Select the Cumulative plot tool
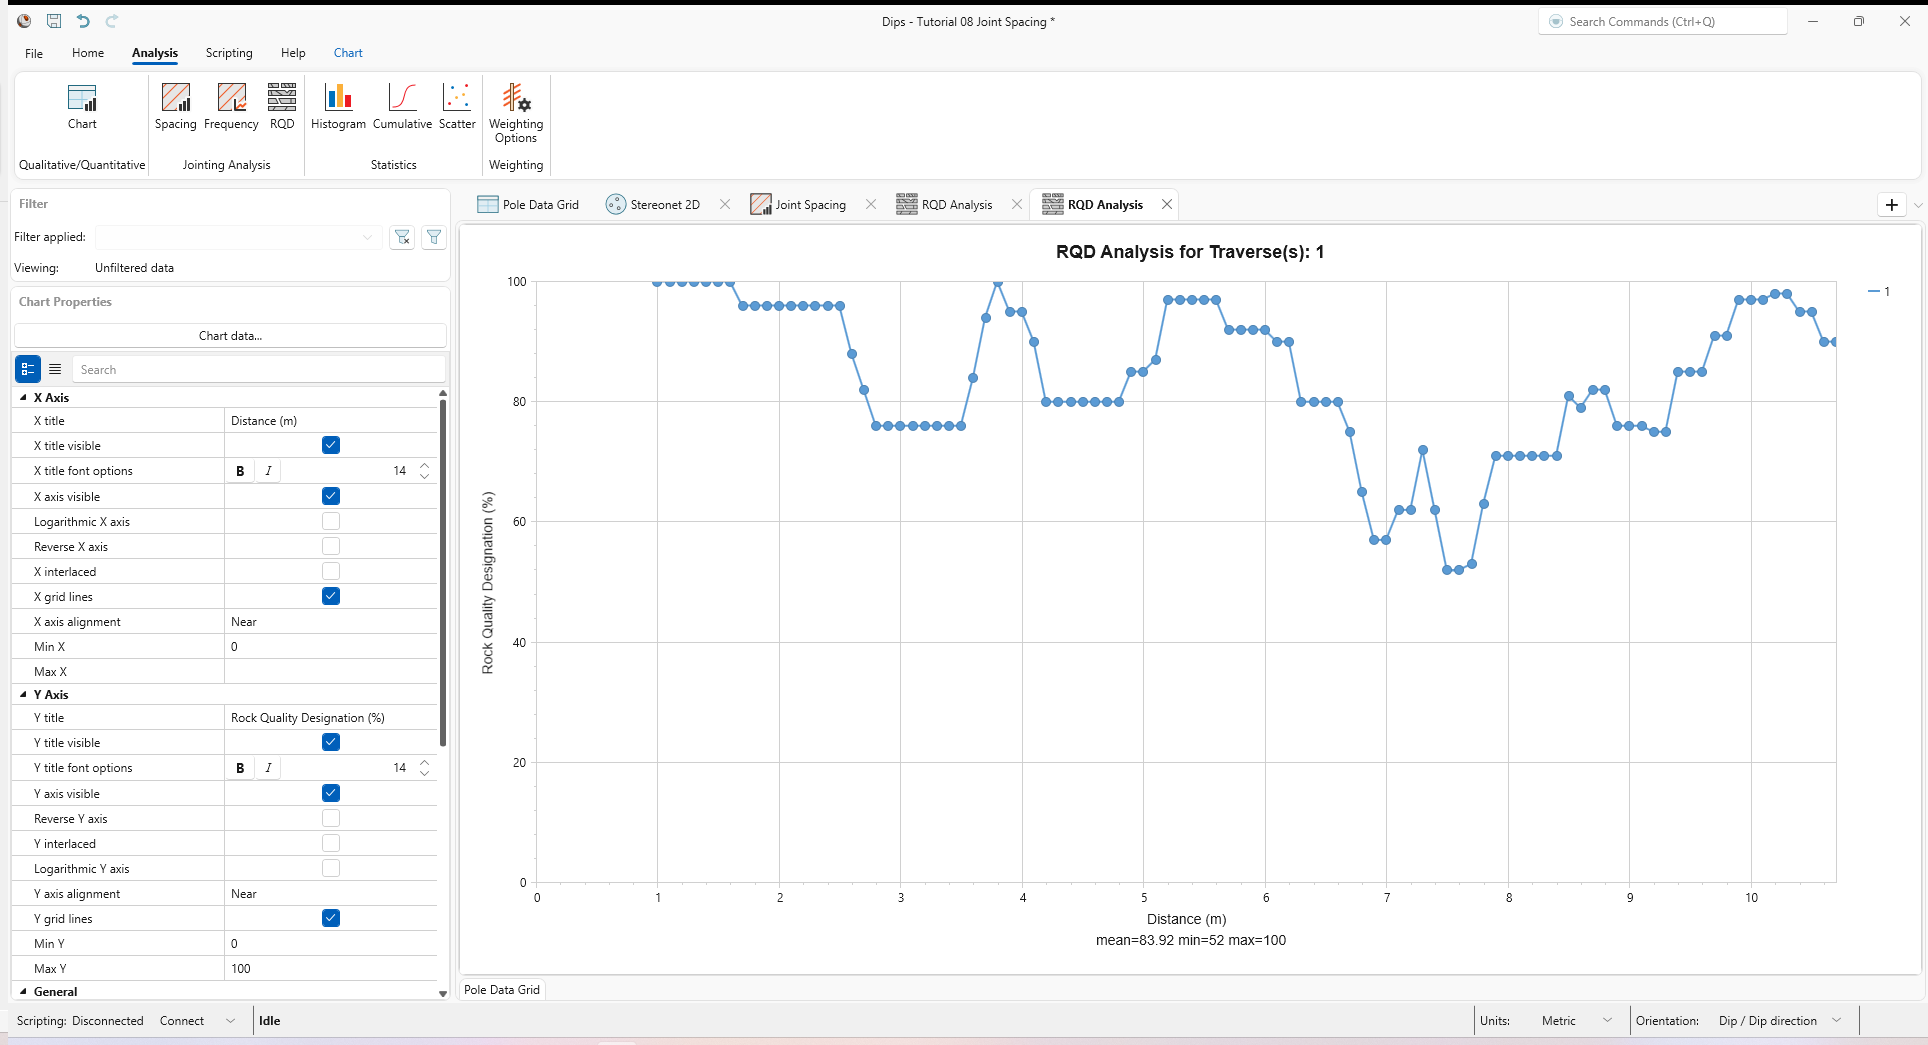Screen dimensions: 1928x1045 click(401, 106)
